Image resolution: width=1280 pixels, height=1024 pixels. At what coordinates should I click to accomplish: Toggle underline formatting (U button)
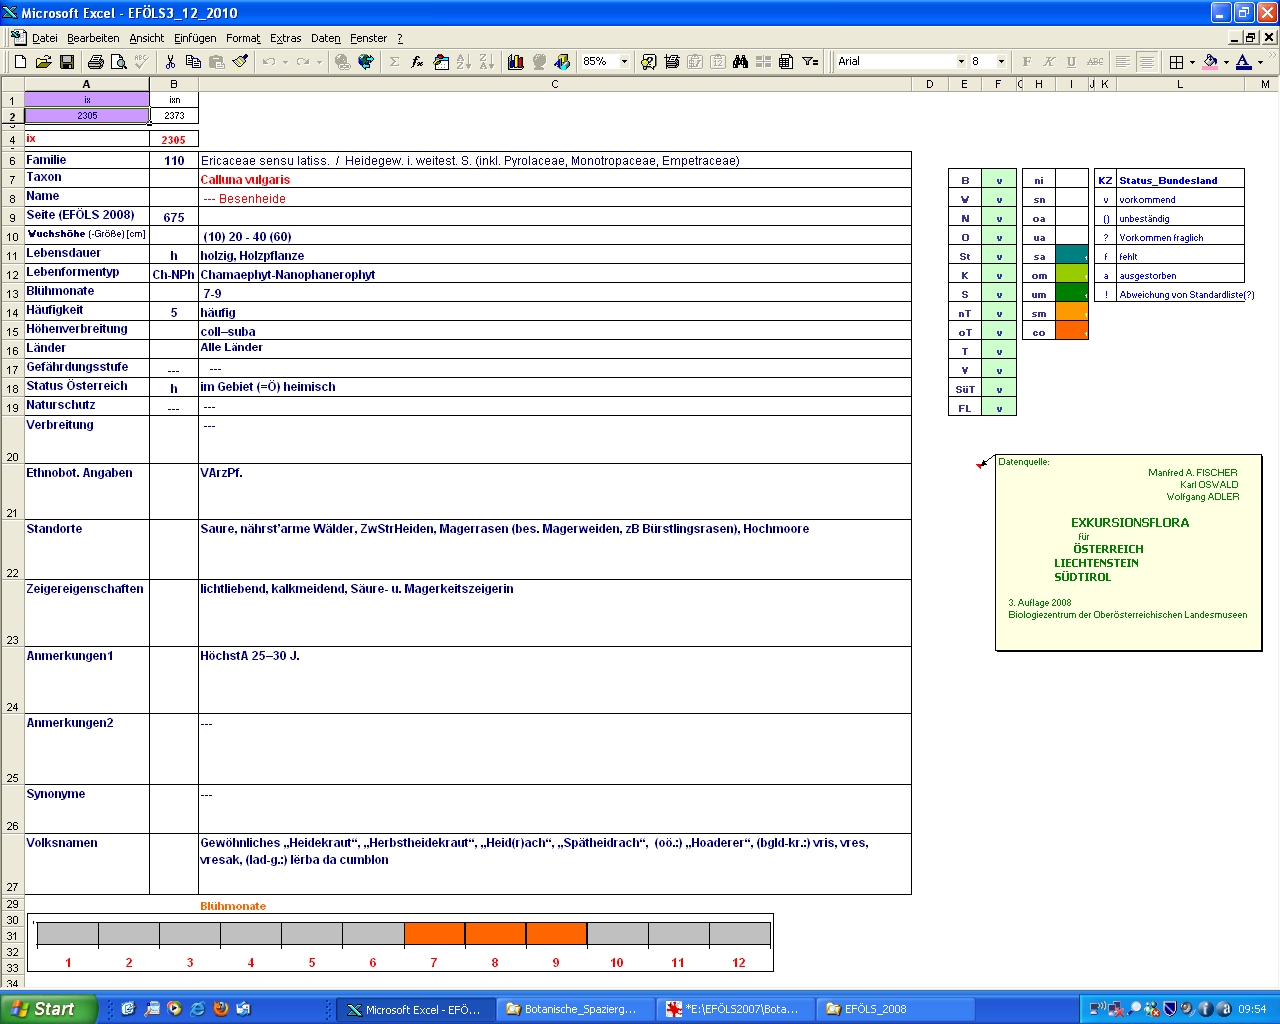click(x=1071, y=62)
